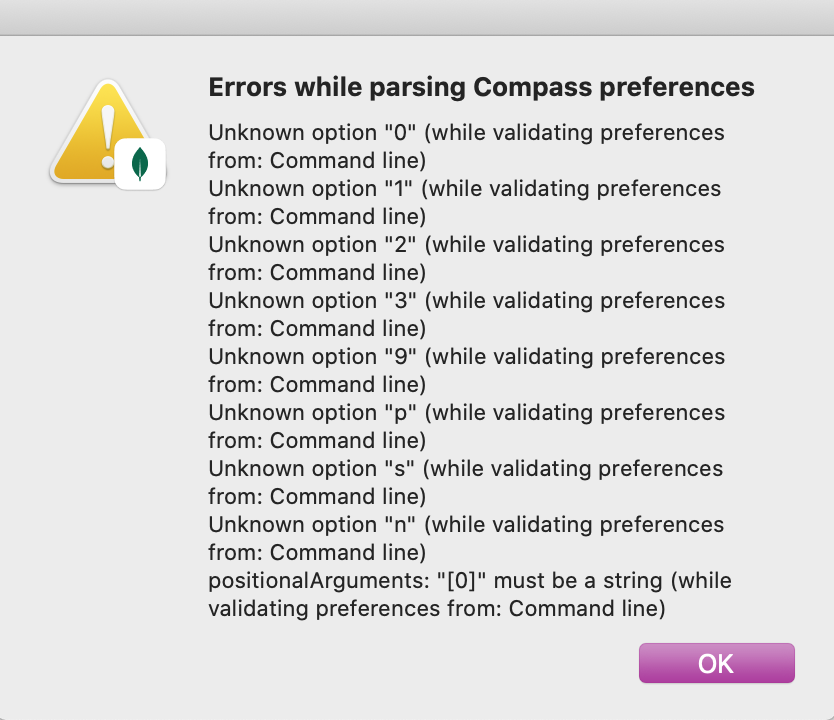Click "from: Command line)" below the option "n" error
Image resolution: width=834 pixels, height=720 pixels.
coord(317,552)
